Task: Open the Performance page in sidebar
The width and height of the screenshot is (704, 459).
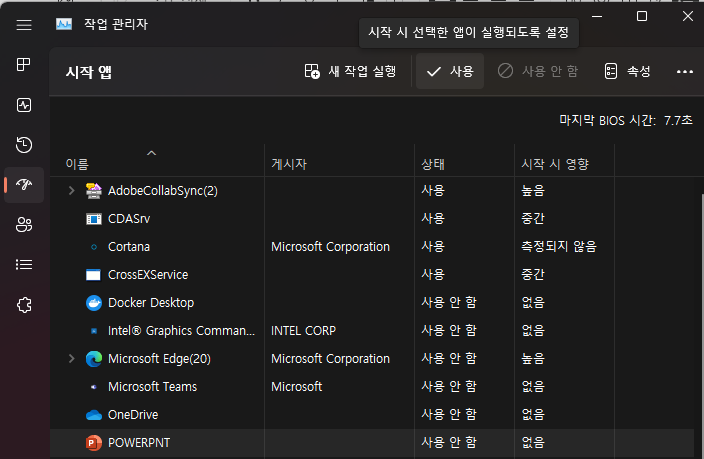Action: [24, 105]
